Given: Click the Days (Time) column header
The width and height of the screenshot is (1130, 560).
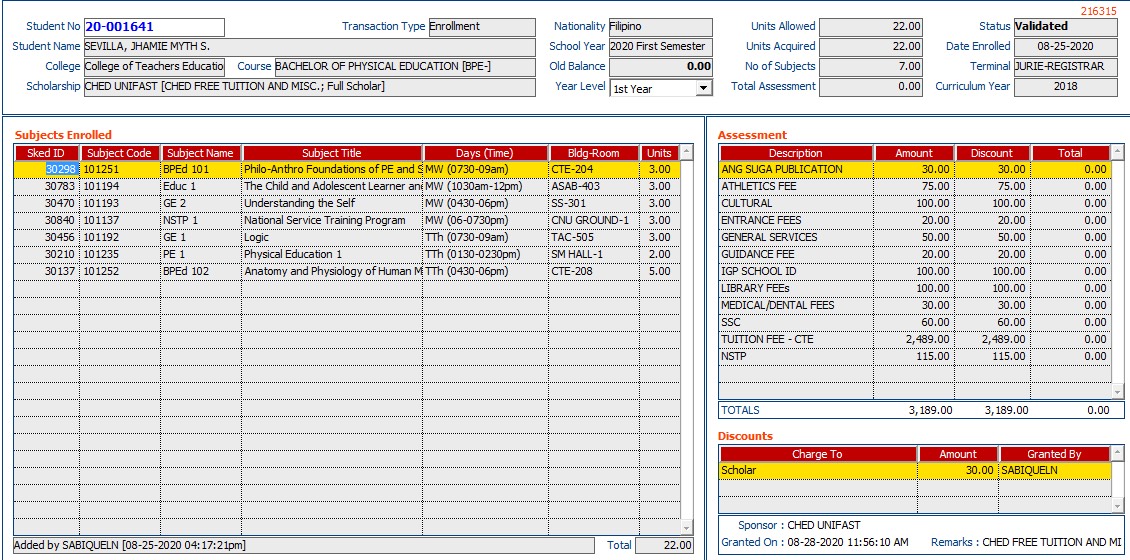Looking at the screenshot, I should tap(485, 153).
